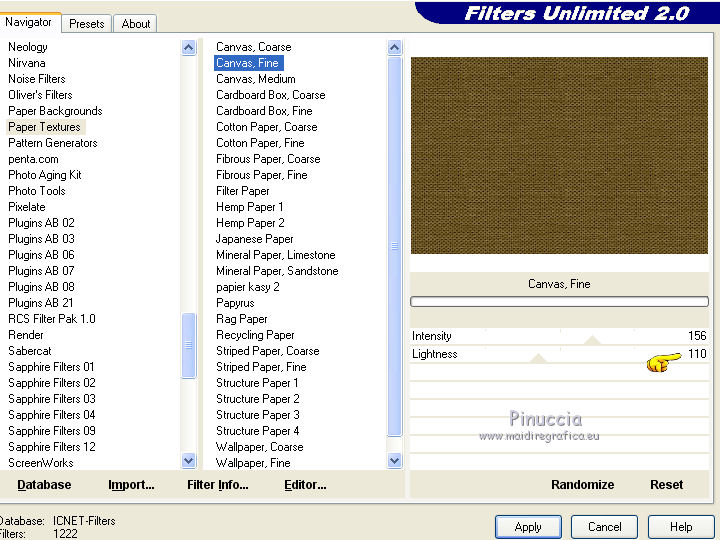Select Hemp Paper 1 filter
Image resolution: width=720 pixels, height=540 pixels.
coord(250,207)
